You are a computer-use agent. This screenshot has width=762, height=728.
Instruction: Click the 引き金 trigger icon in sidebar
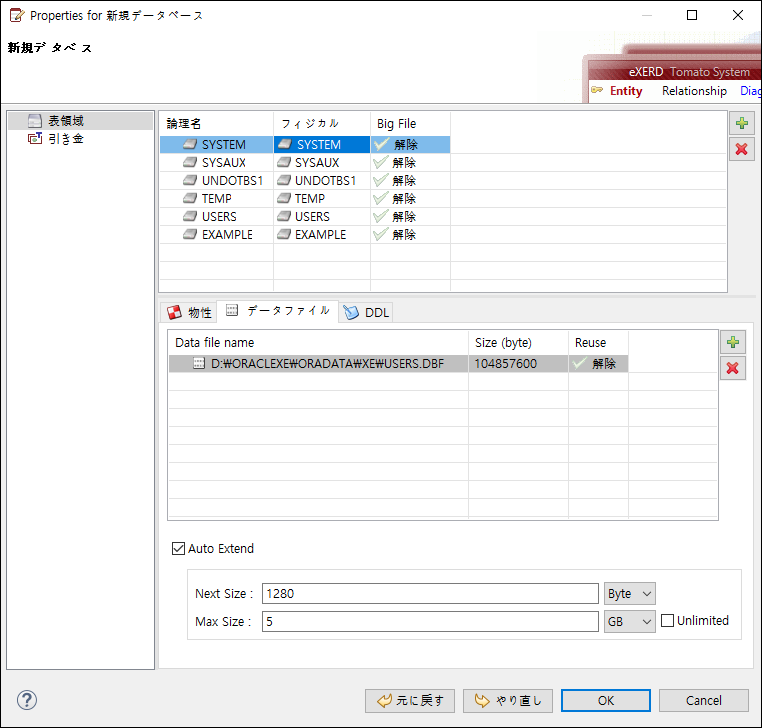pos(35,139)
